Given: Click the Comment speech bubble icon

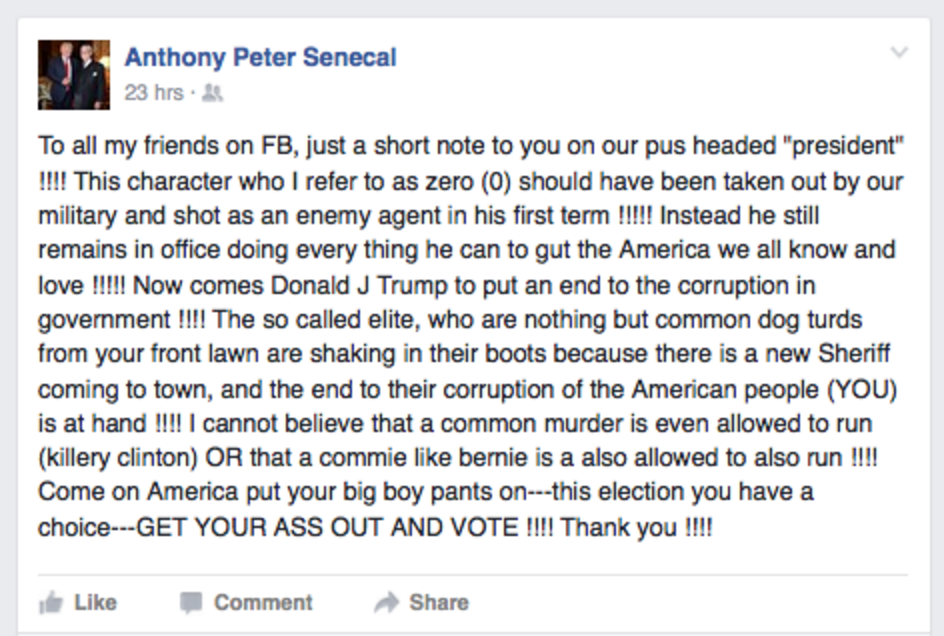Looking at the screenshot, I should (x=190, y=602).
